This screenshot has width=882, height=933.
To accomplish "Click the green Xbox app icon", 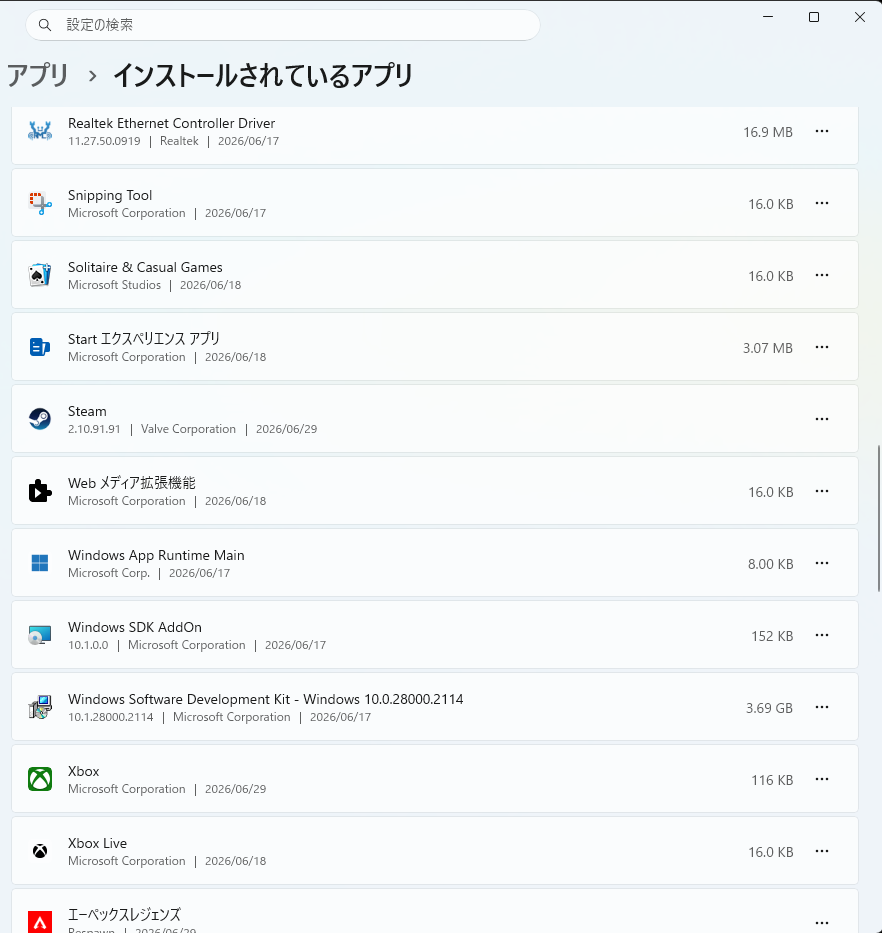I will pos(40,779).
